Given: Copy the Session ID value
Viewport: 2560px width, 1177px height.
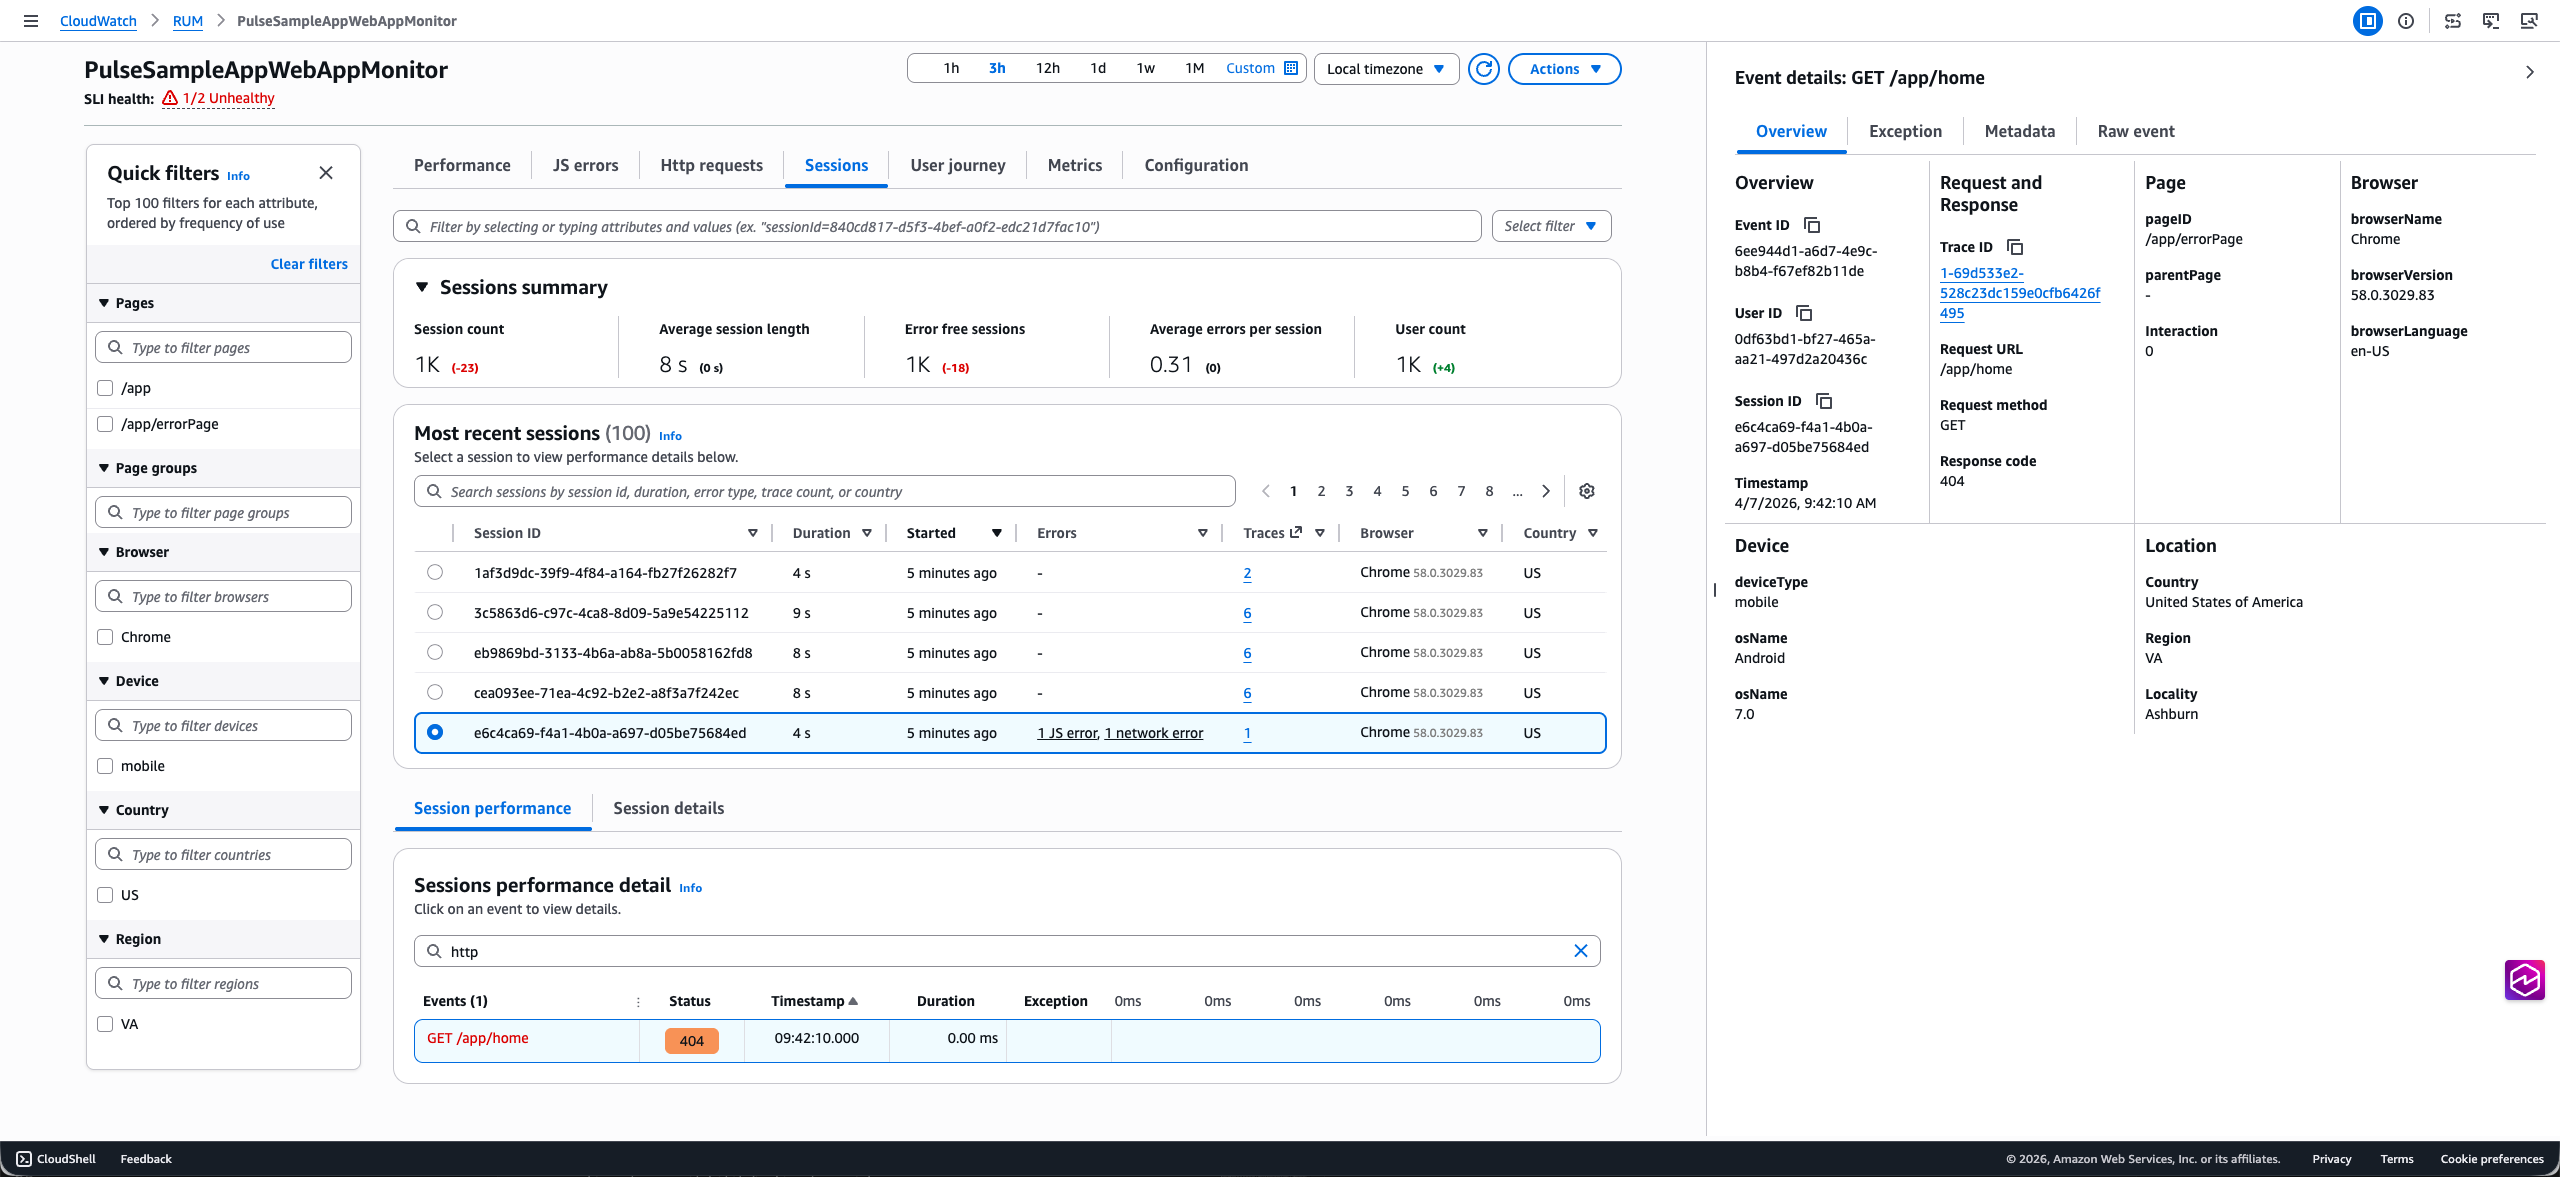Looking at the screenshot, I should pos(1825,401).
